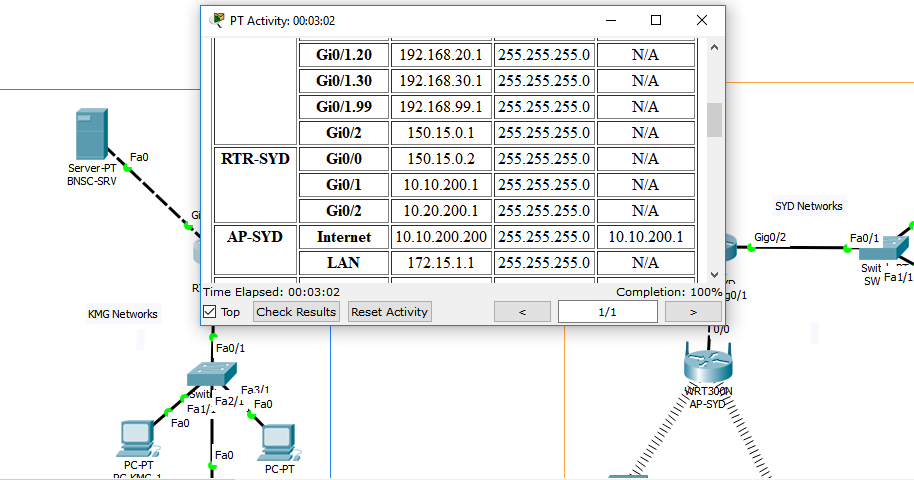Click the scrollbar up arrow

tap(715, 47)
